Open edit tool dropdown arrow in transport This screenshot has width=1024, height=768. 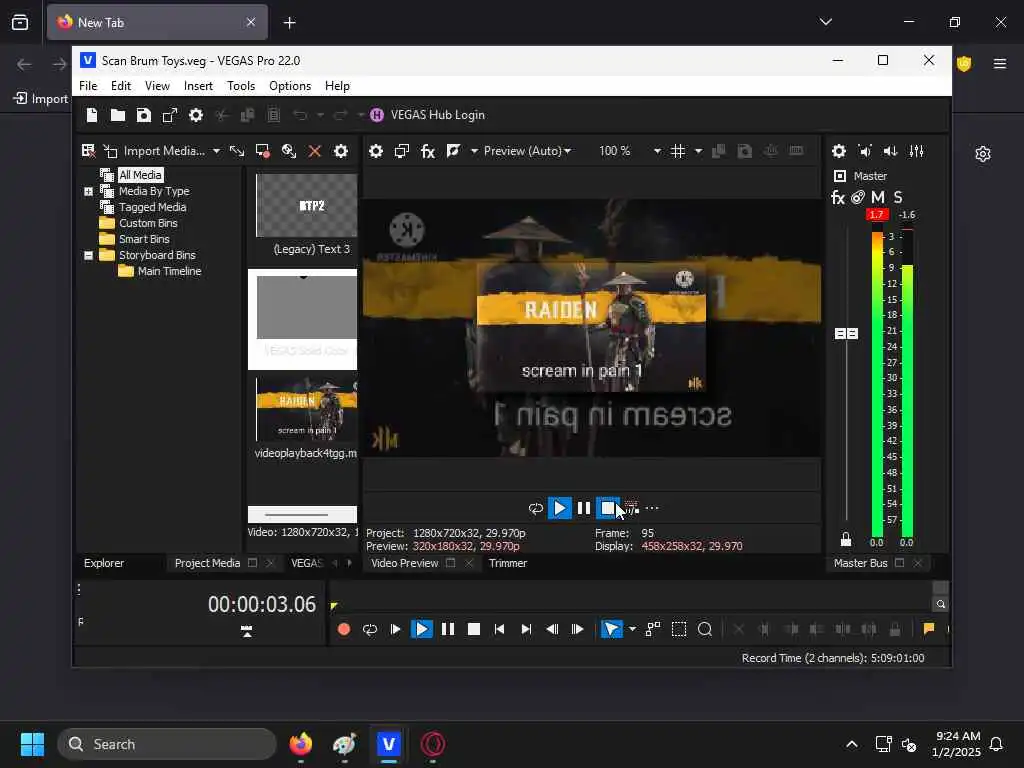coord(632,629)
